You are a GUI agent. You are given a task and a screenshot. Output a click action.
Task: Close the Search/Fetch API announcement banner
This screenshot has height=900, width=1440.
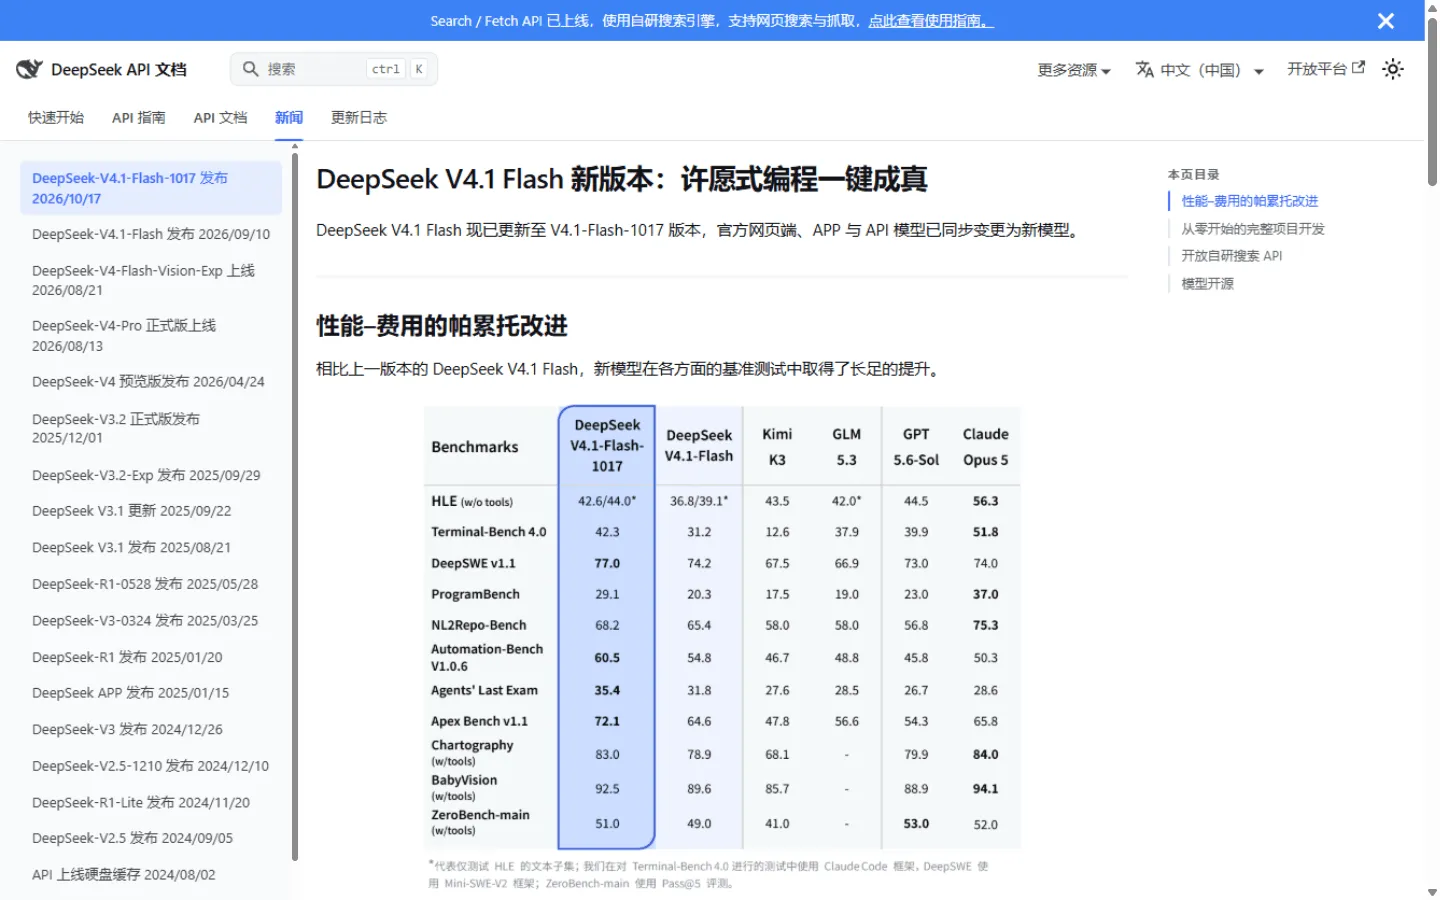1386,21
